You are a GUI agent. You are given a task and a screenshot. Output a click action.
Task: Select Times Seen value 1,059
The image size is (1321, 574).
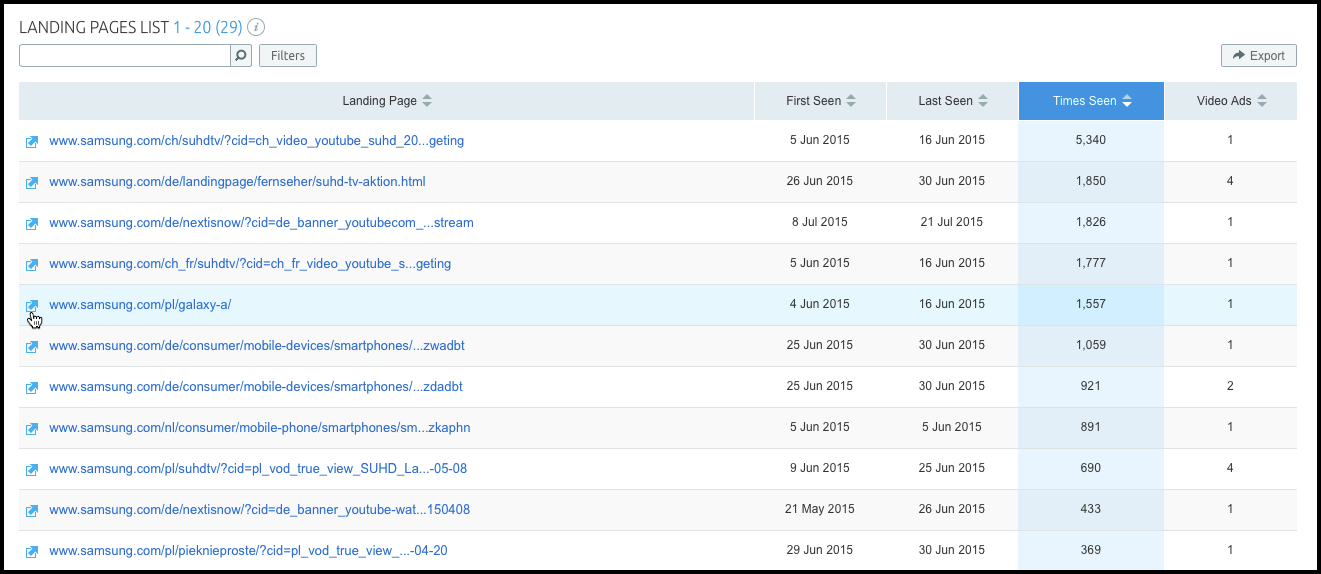coord(1091,345)
